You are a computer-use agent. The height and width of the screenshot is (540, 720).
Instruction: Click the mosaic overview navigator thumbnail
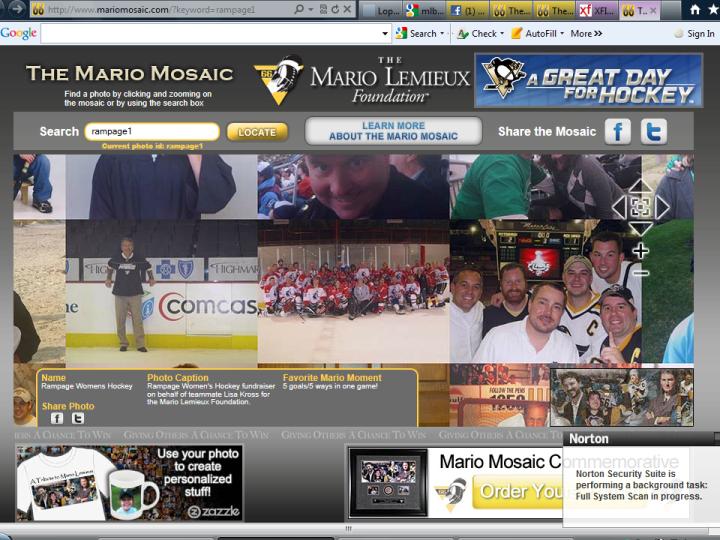[x=622, y=397]
